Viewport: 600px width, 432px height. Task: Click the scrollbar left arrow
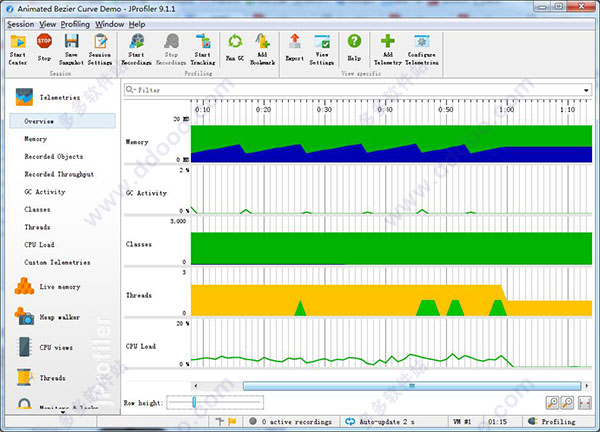pos(196,386)
